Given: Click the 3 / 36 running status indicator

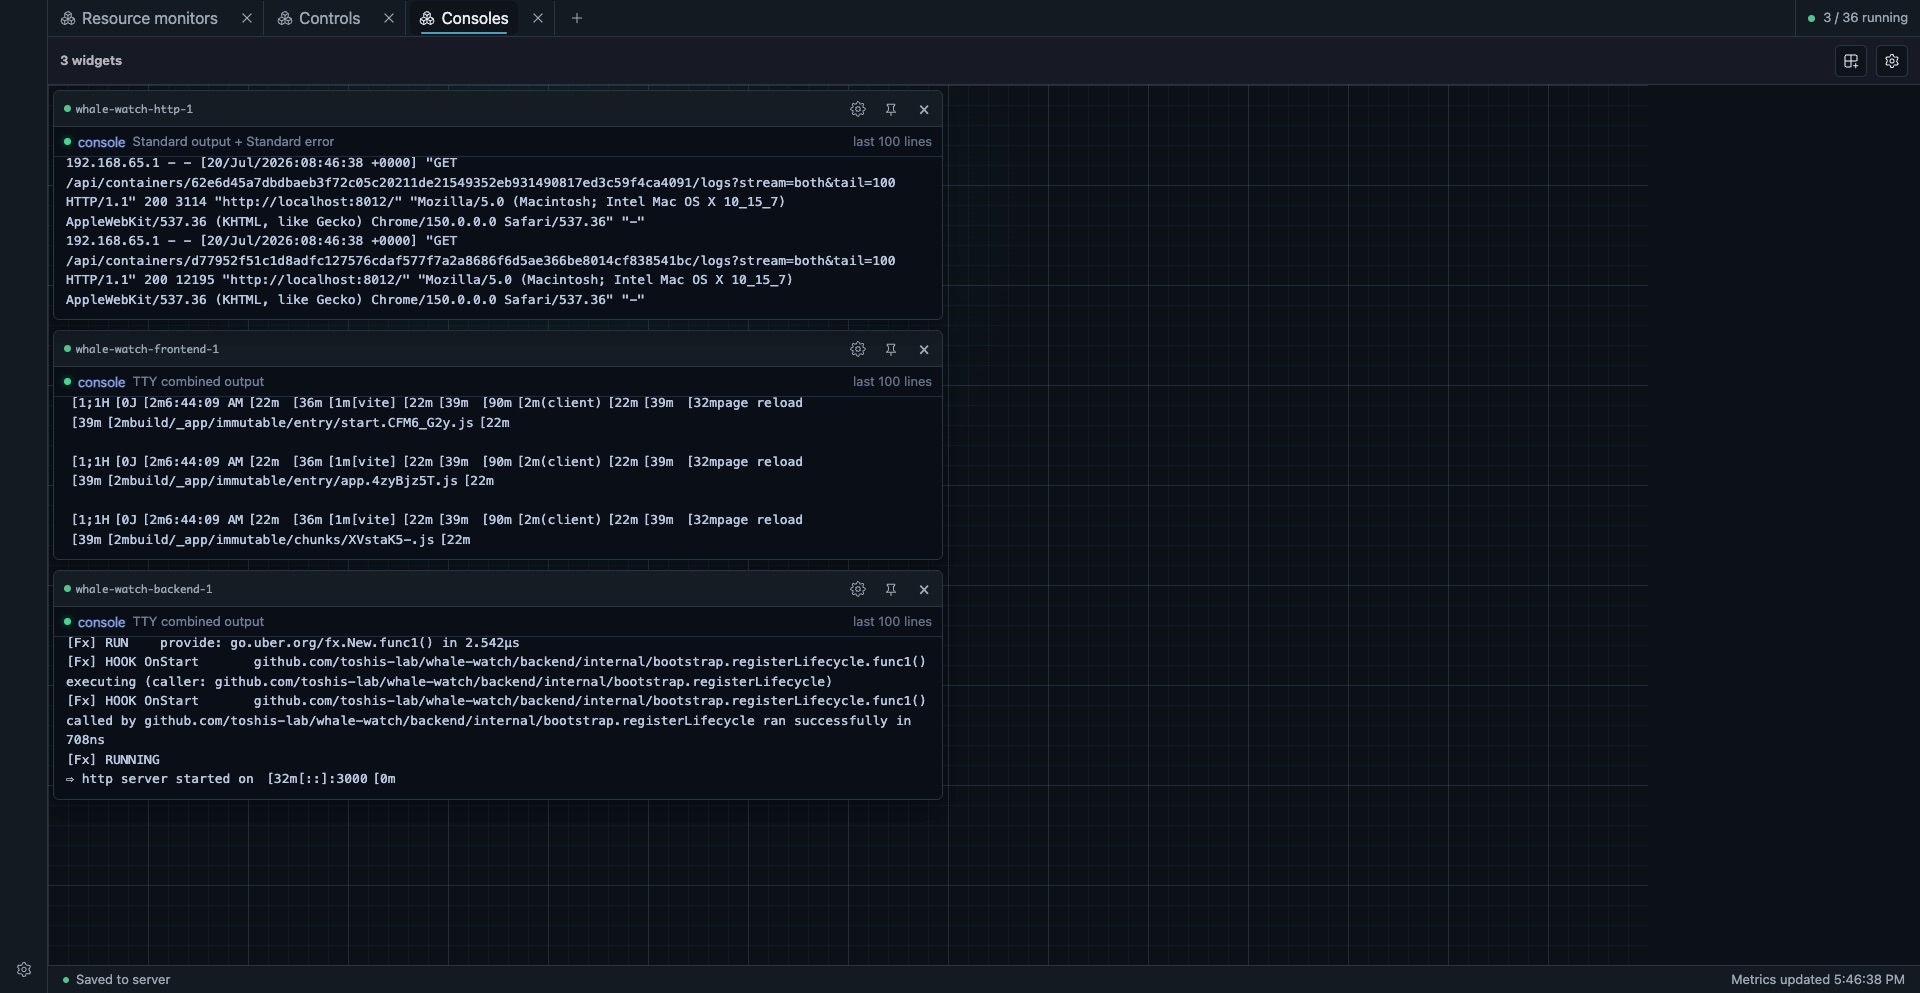Looking at the screenshot, I should pos(1857,18).
